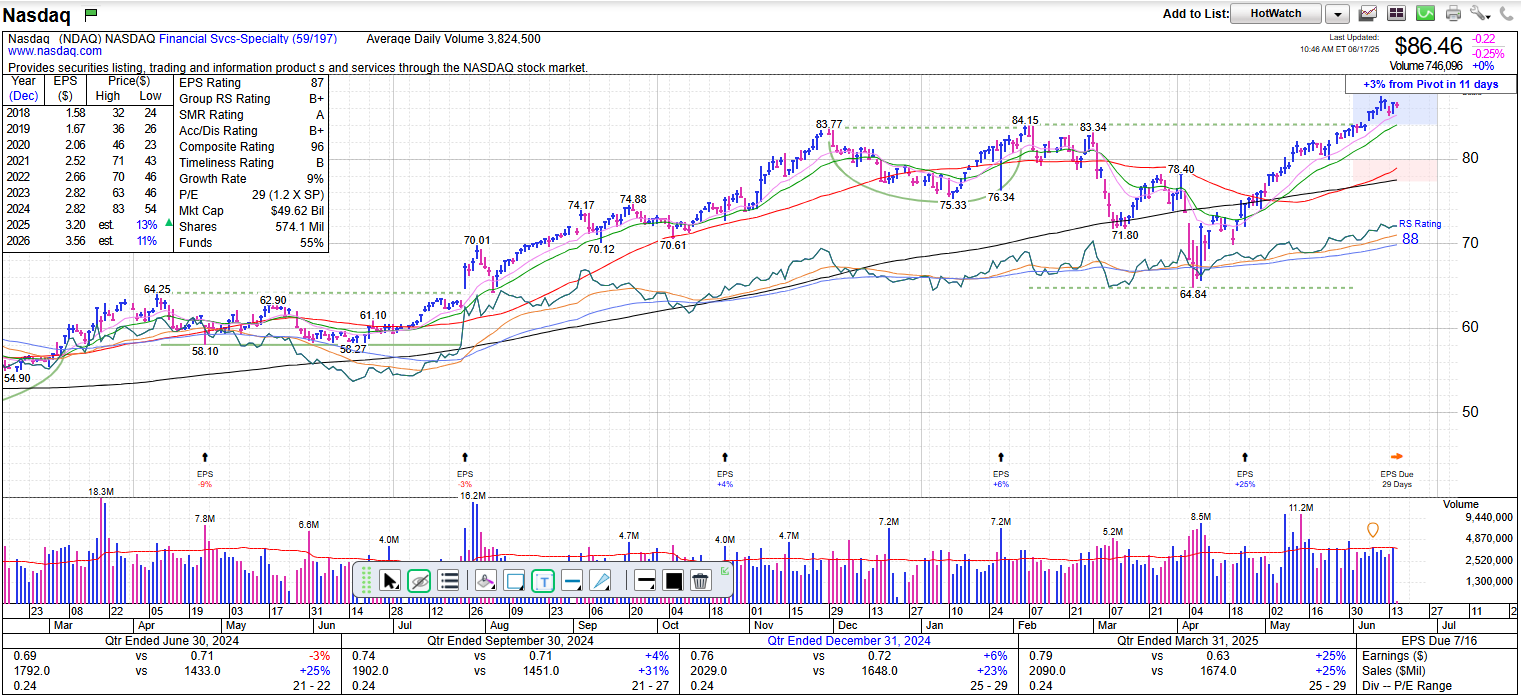
Task: Select Qtr Ended June 30, 2024 header
Action: pyautogui.click(x=171, y=641)
